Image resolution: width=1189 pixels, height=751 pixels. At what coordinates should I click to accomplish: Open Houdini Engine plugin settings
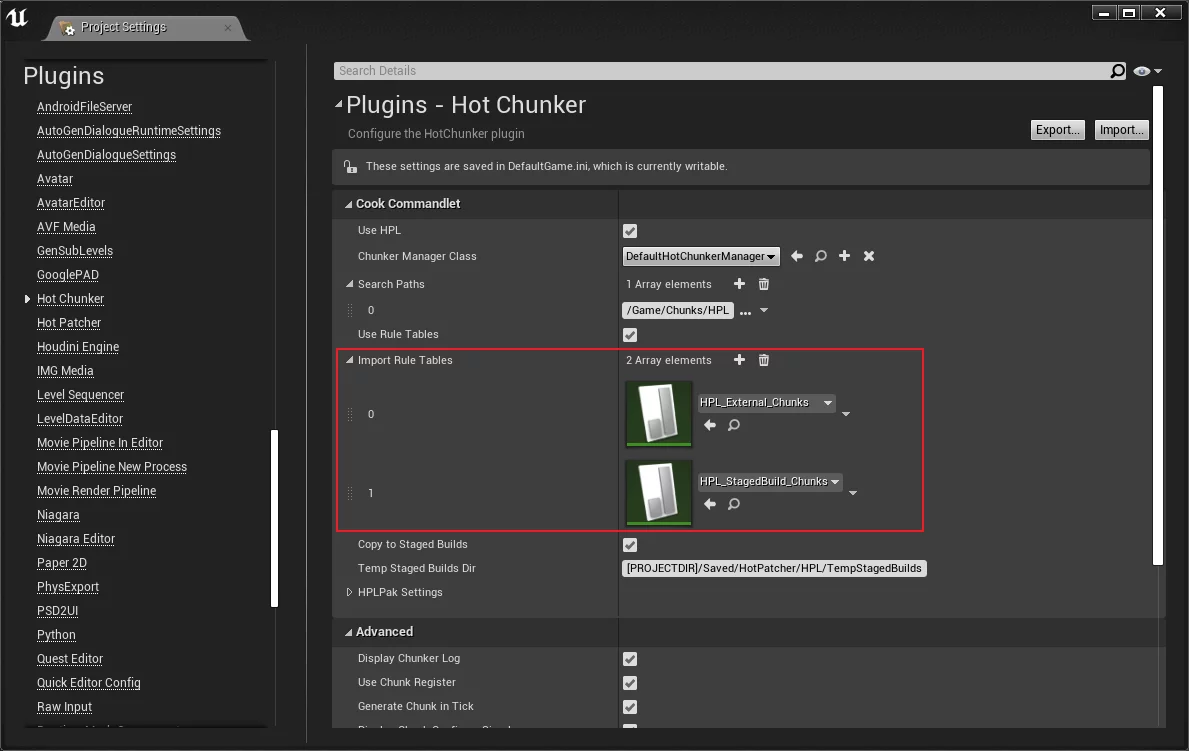click(x=78, y=347)
